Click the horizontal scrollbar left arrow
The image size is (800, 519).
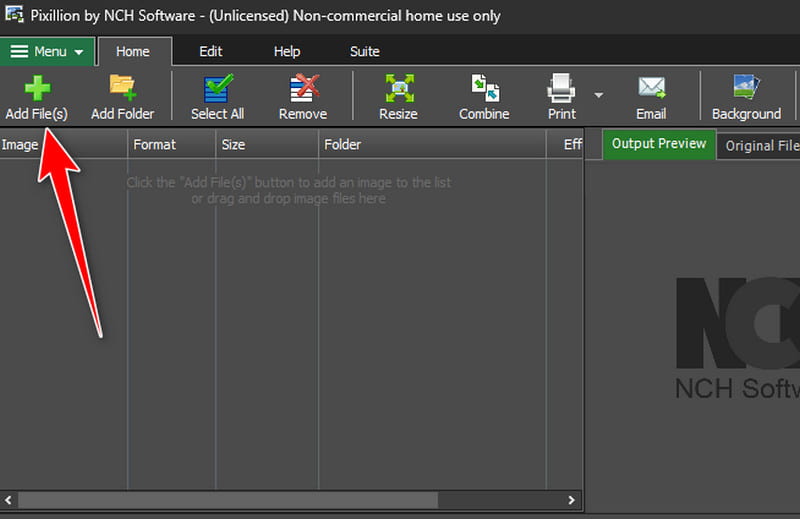pyautogui.click(x=8, y=500)
